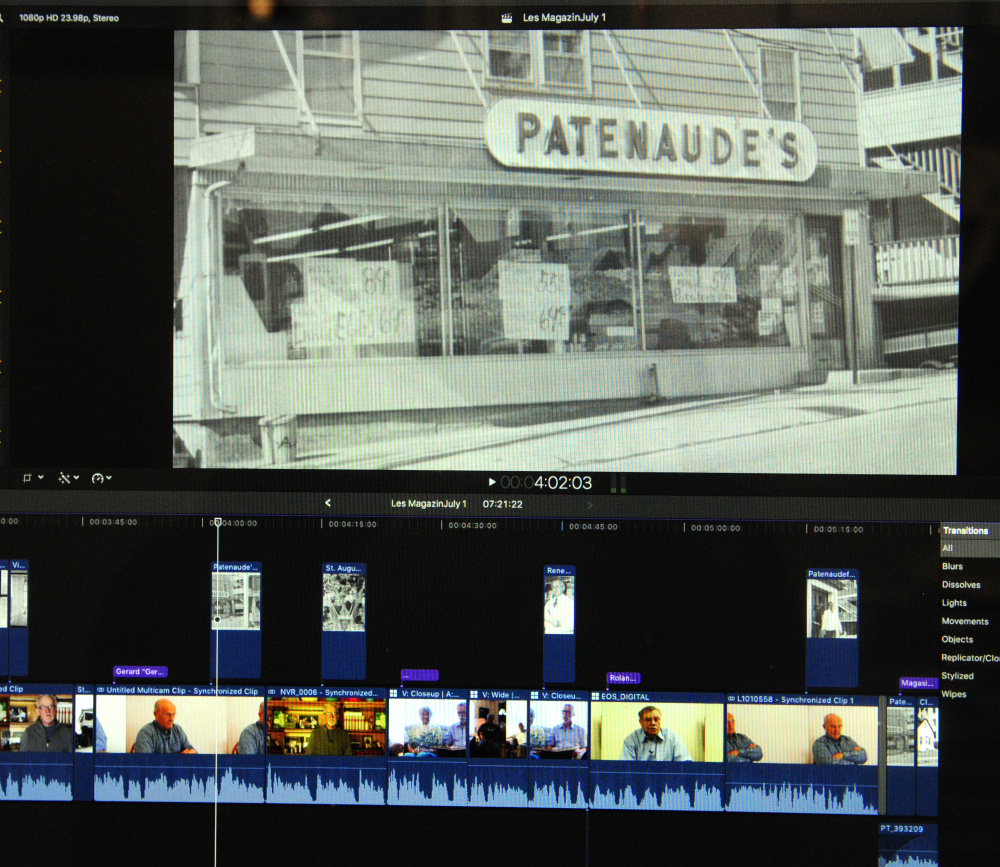Screen dimensions: 1000x867
Task: Choose the Stylized transition category
Action: (957, 676)
